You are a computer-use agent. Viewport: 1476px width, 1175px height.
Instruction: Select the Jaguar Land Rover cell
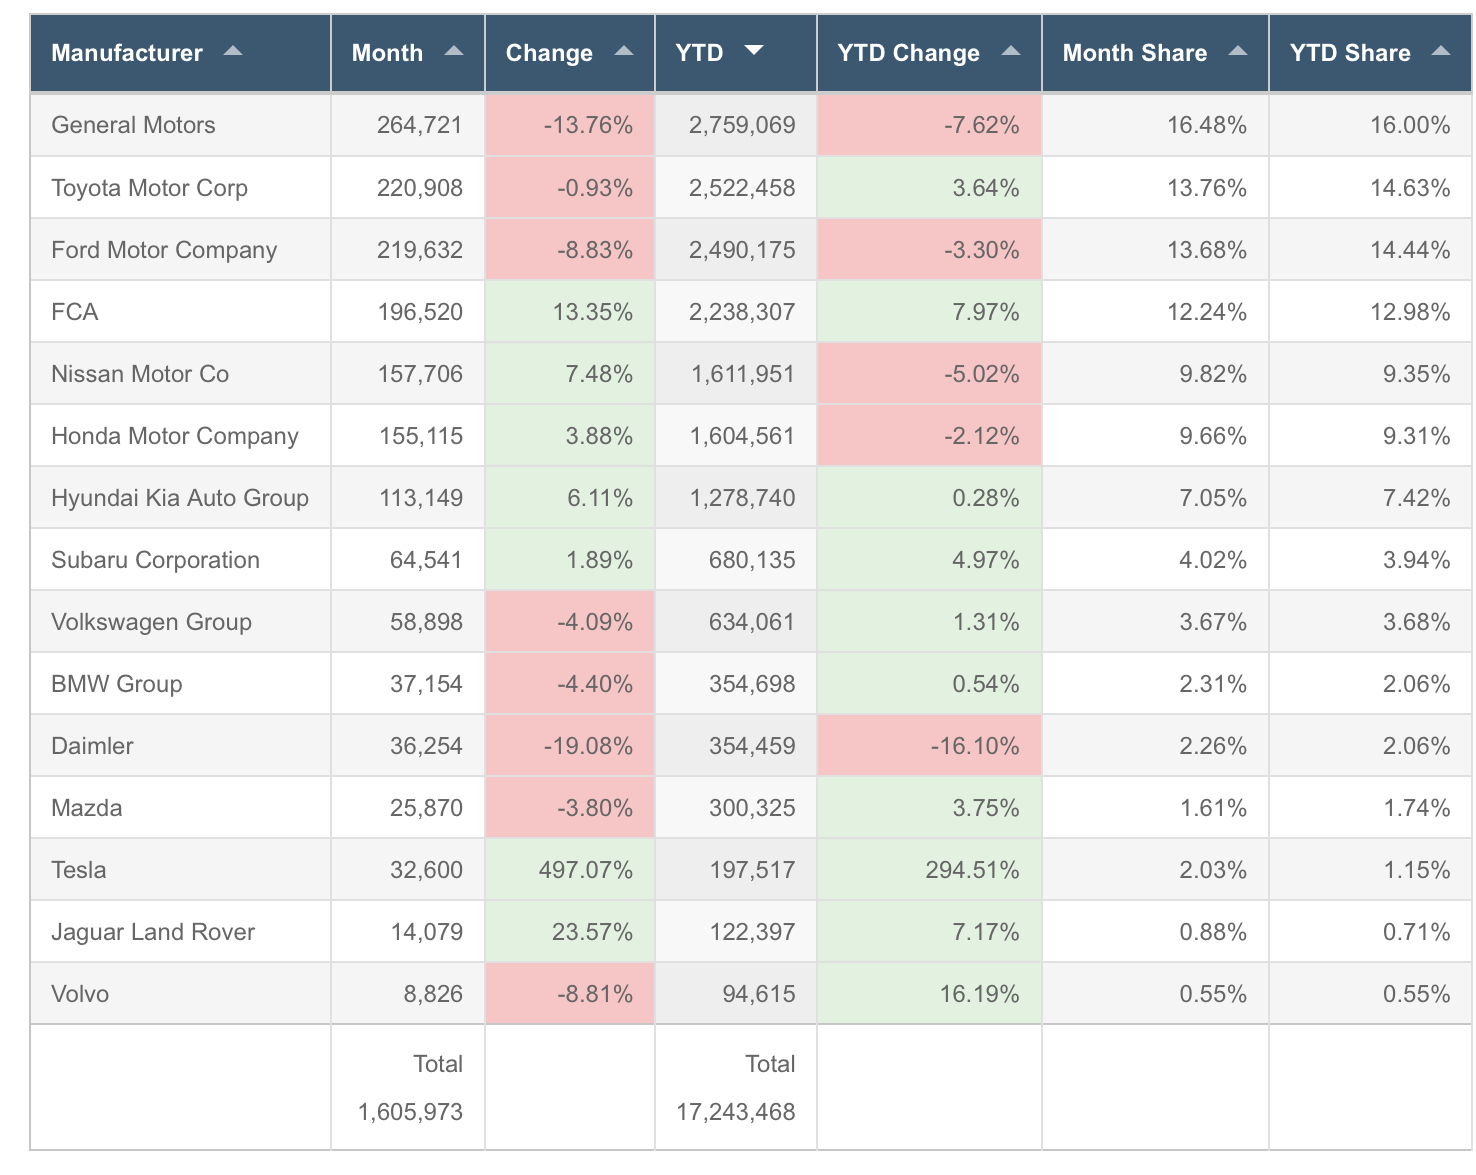180,931
